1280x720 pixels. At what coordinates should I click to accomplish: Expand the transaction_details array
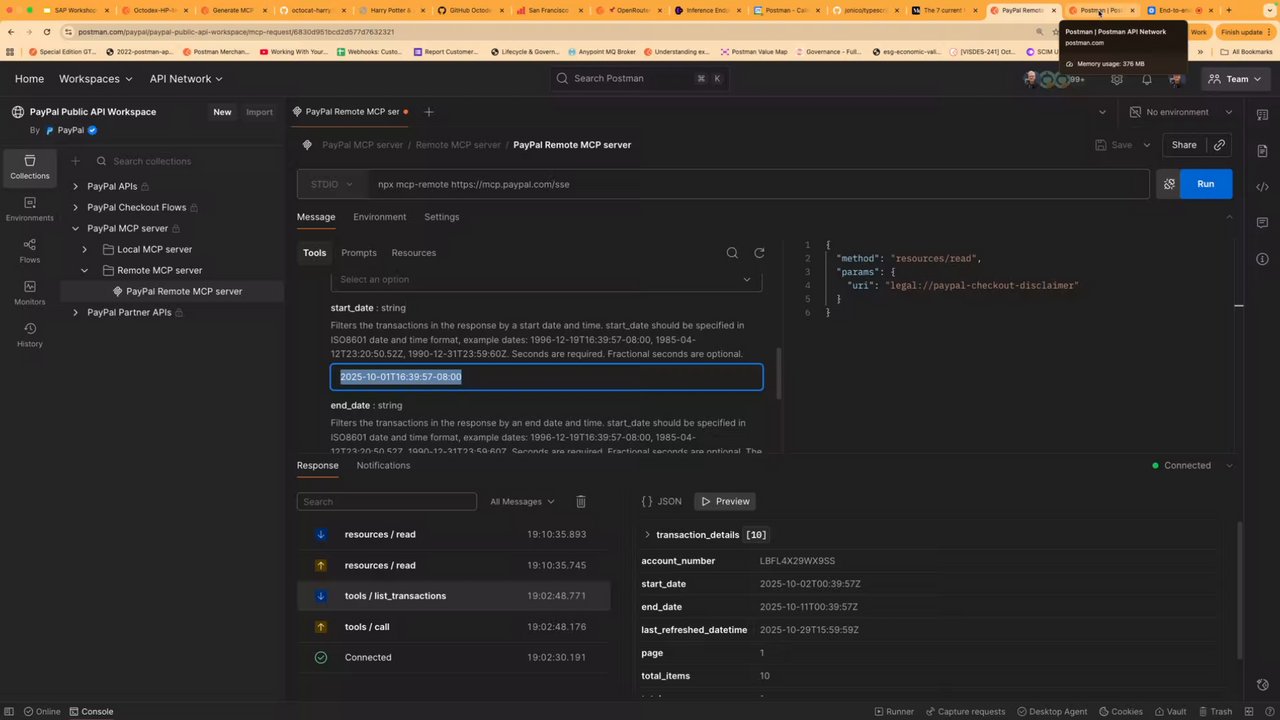[x=647, y=535]
